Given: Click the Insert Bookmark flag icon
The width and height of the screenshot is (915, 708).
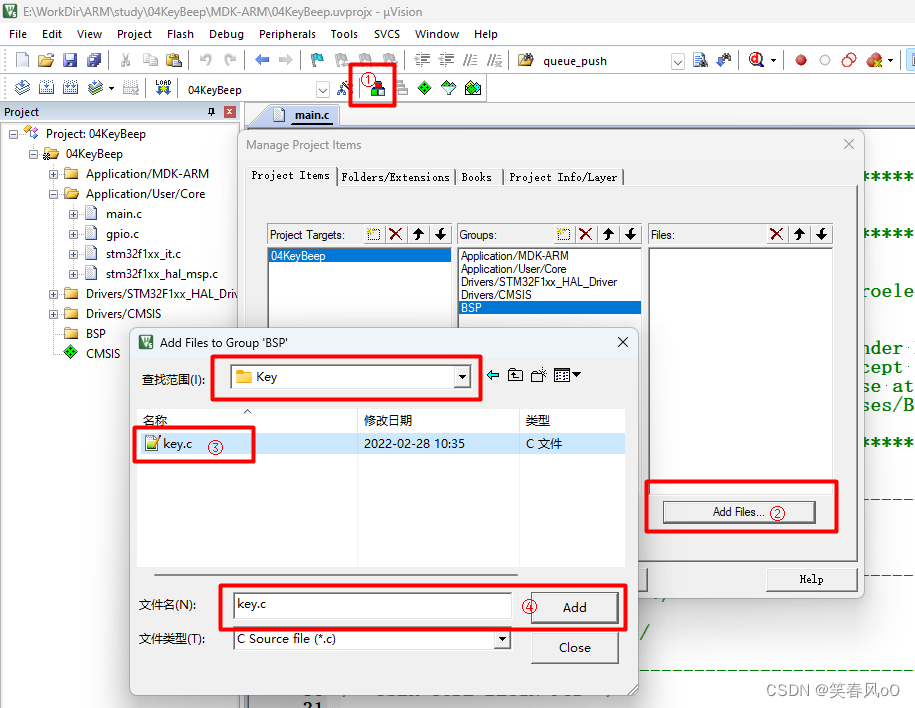Looking at the screenshot, I should 317,60.
